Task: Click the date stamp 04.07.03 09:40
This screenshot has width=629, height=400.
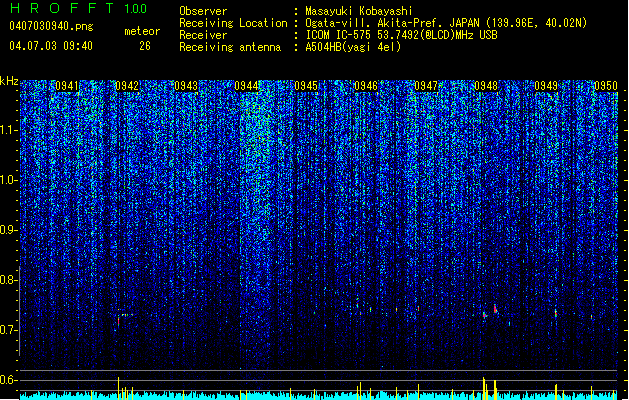Action: pos(51,46)
